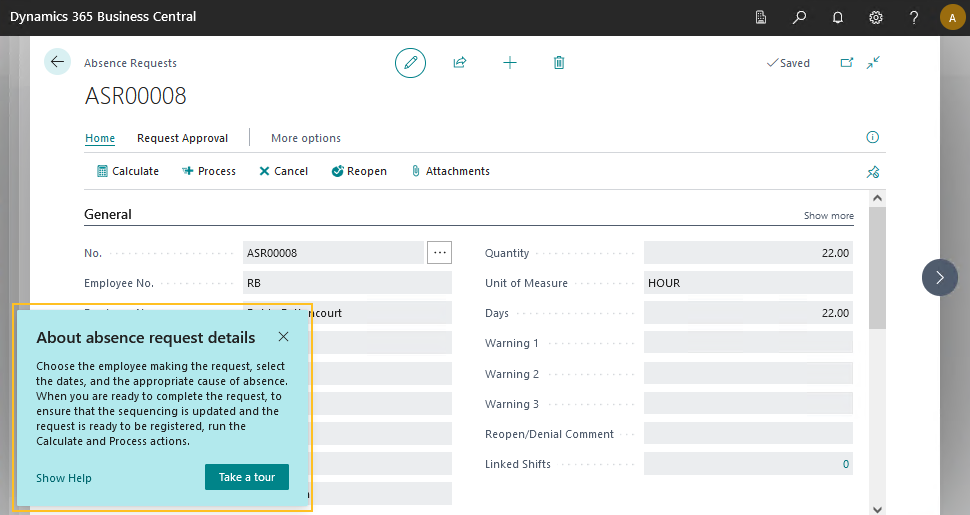Open record in new window icon
This screenshot has width=970, height=515.
pos(847,62)
